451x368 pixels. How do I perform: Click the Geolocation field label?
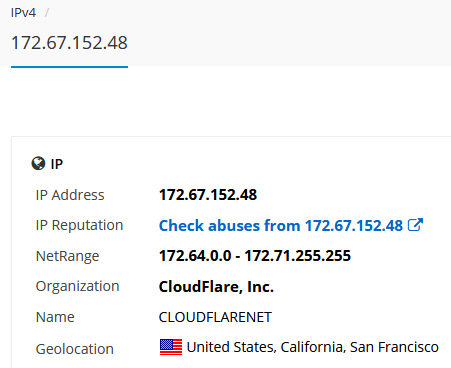(75, 349)
